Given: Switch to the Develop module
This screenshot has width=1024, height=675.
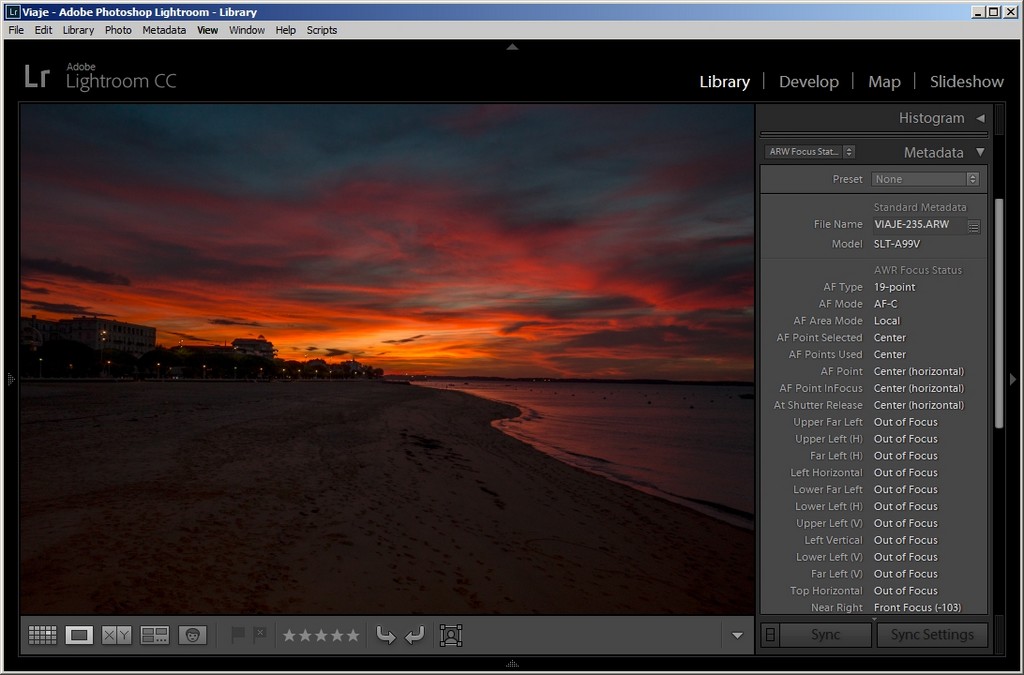Looking at the screenshot, I should [x=808, y=82].
